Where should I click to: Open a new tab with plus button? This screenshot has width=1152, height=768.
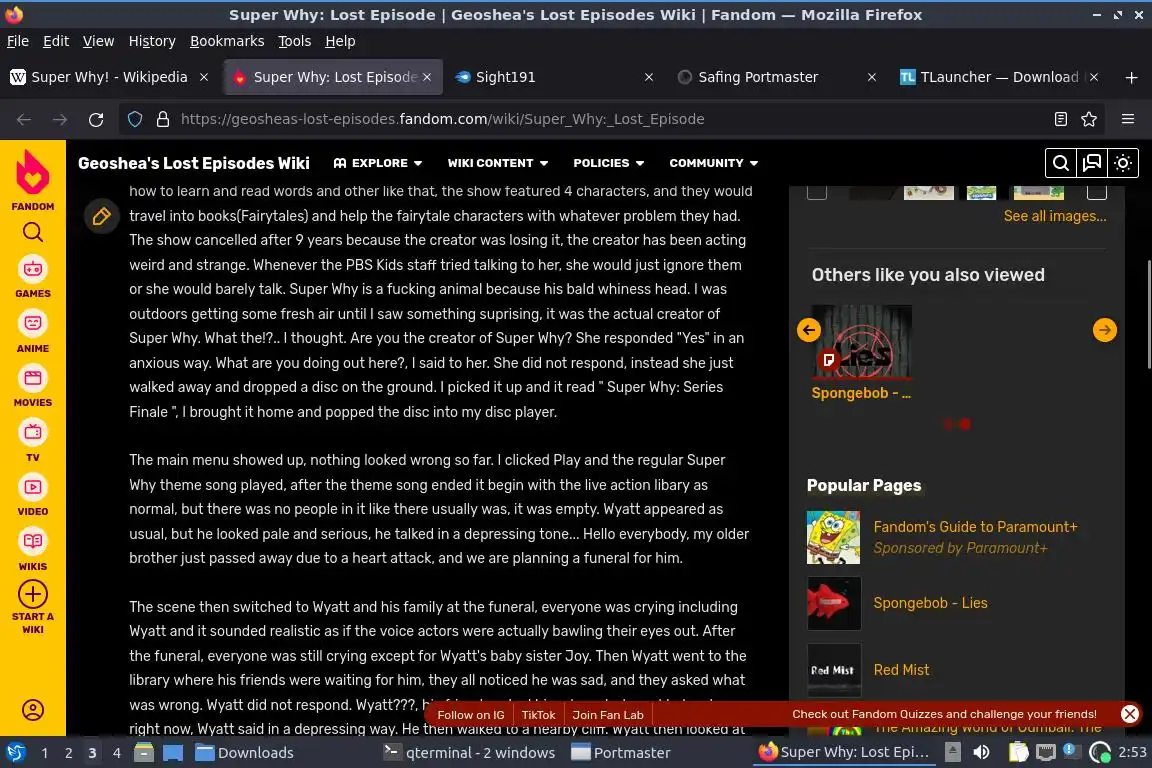tap(1131, 77)
